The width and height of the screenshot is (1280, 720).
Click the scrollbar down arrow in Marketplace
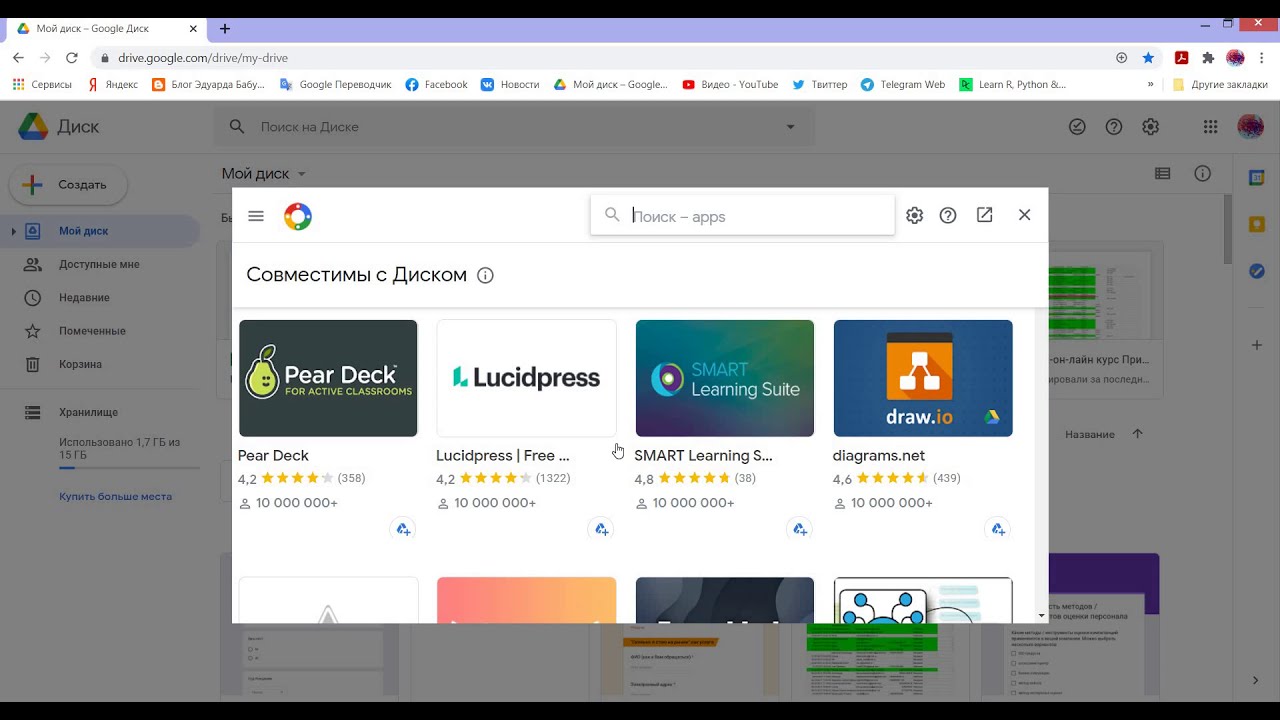[1042, 616]
